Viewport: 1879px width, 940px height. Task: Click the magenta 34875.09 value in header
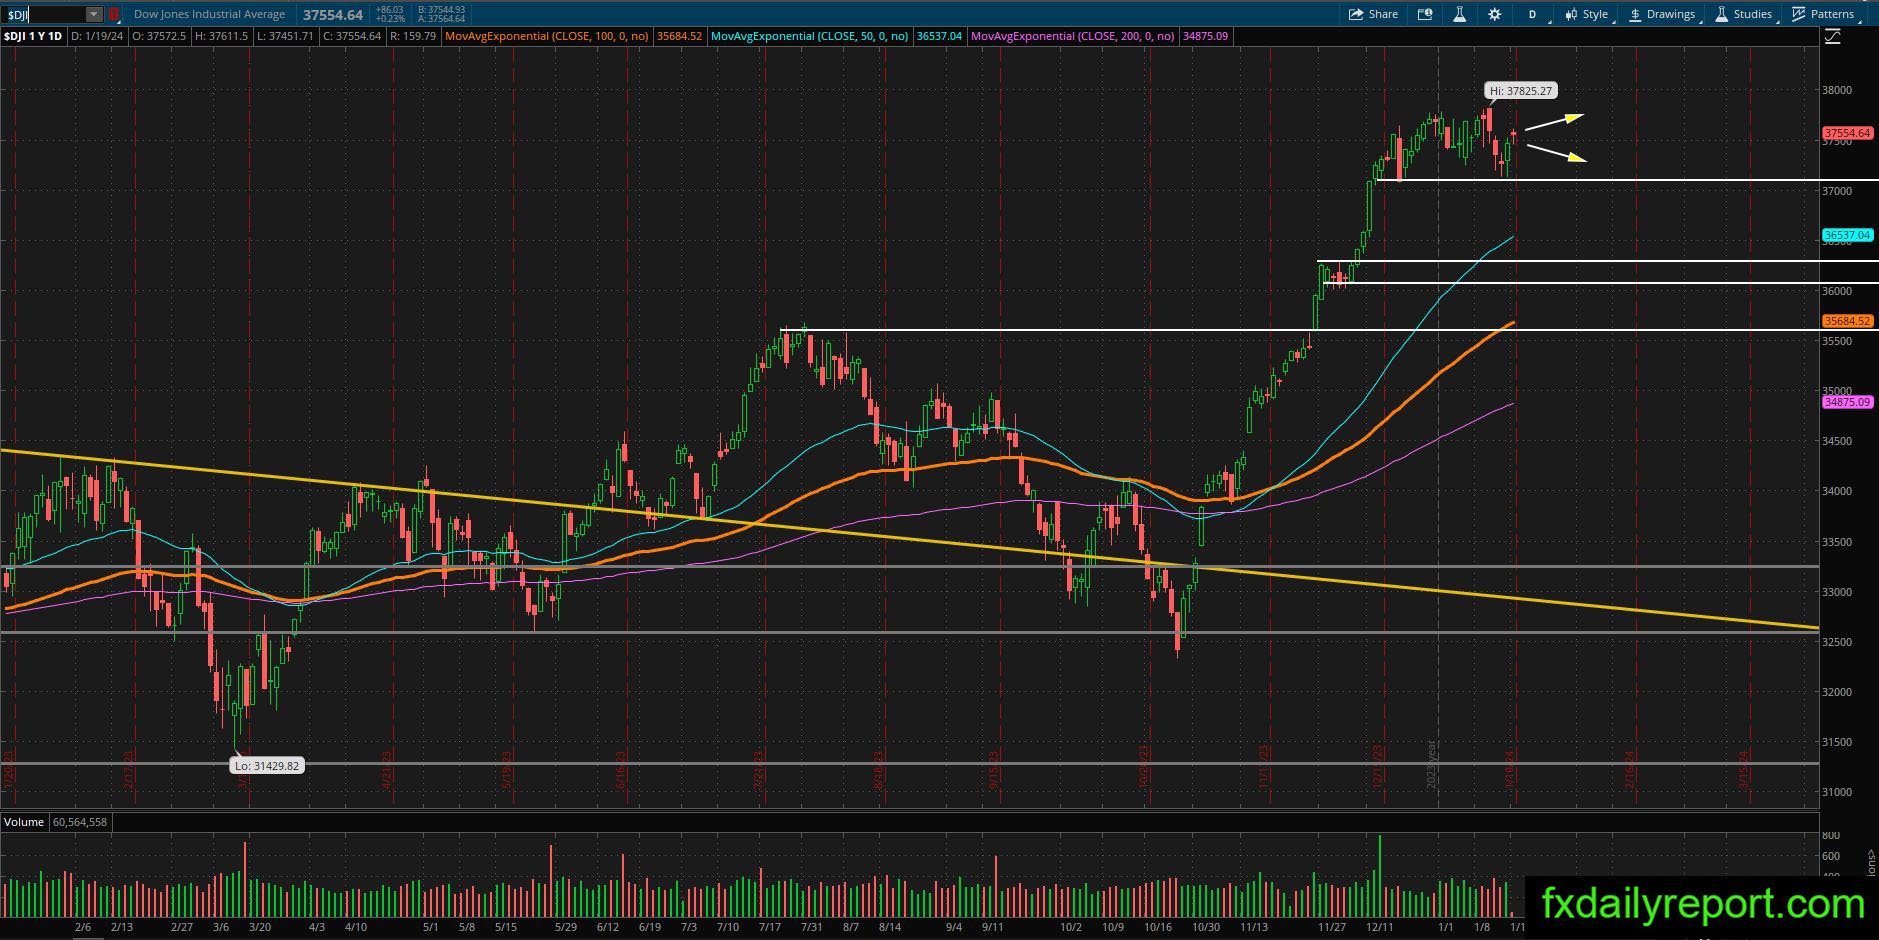pos(1206,36)
